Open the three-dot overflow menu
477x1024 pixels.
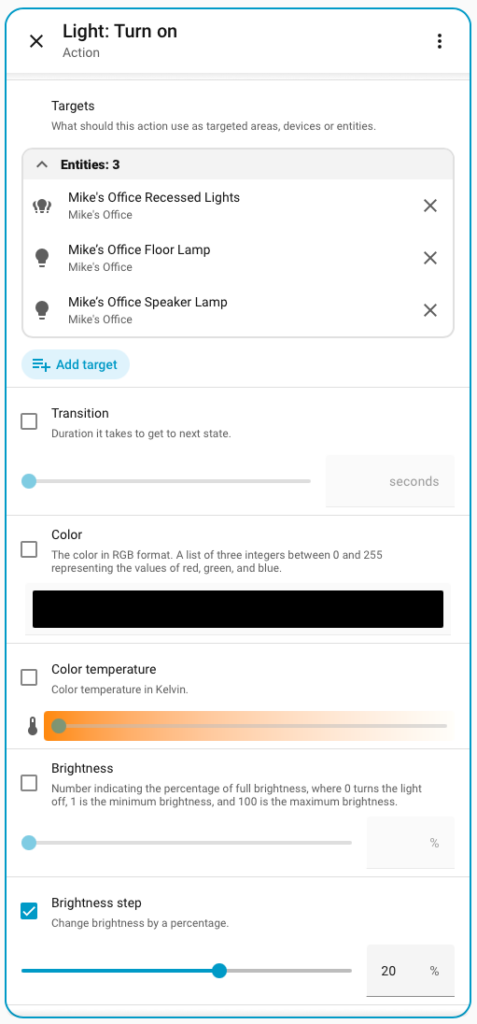tap(440, 41)
